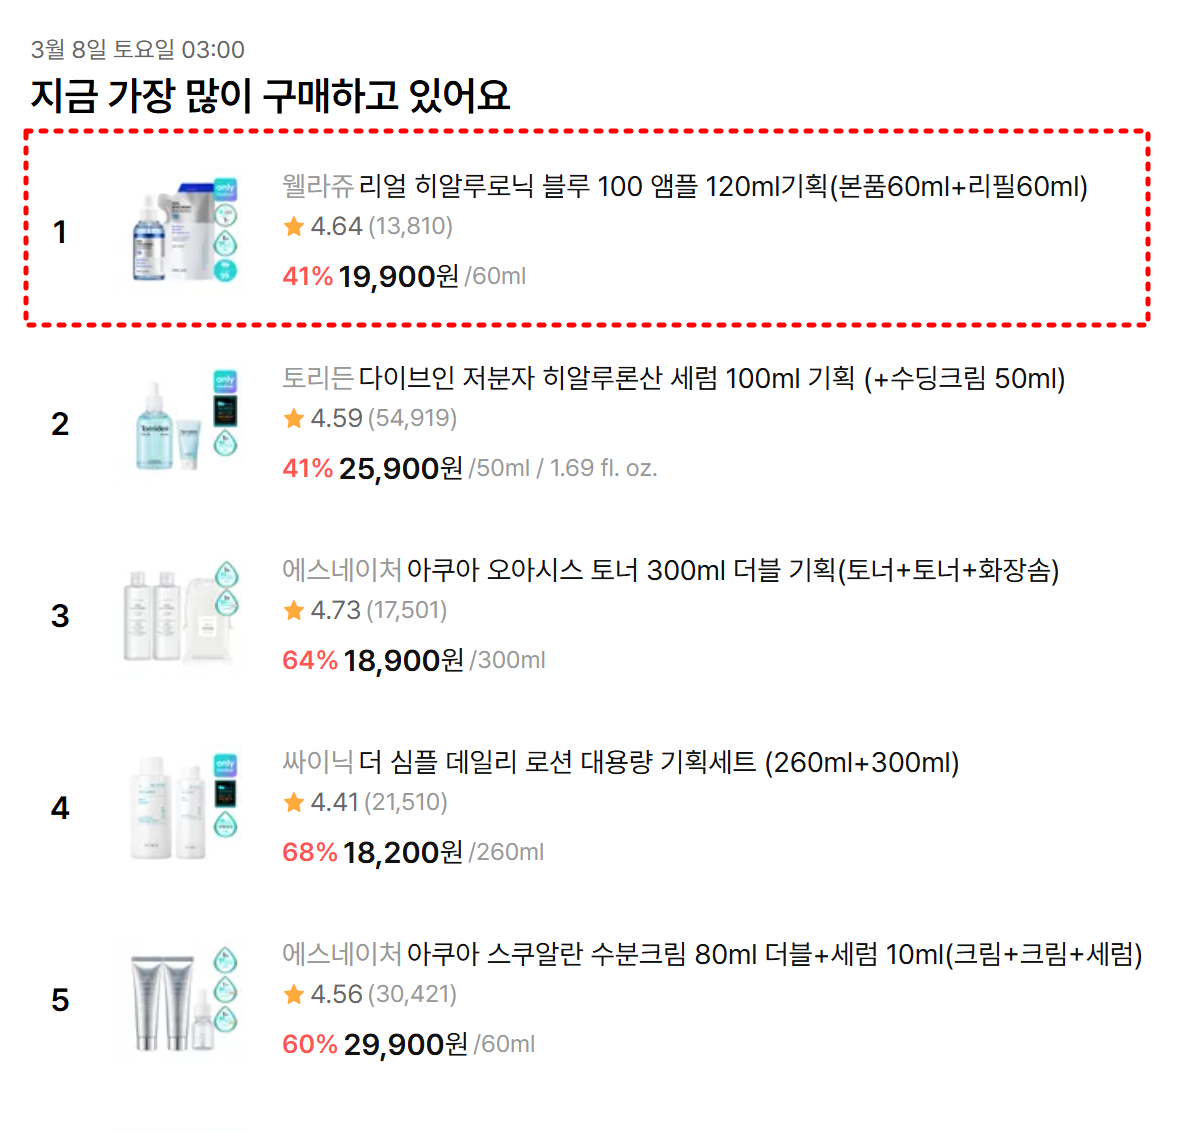
Task: Click the star rating icon for 웰라쥬 앰플
Action: coord(292,227)
